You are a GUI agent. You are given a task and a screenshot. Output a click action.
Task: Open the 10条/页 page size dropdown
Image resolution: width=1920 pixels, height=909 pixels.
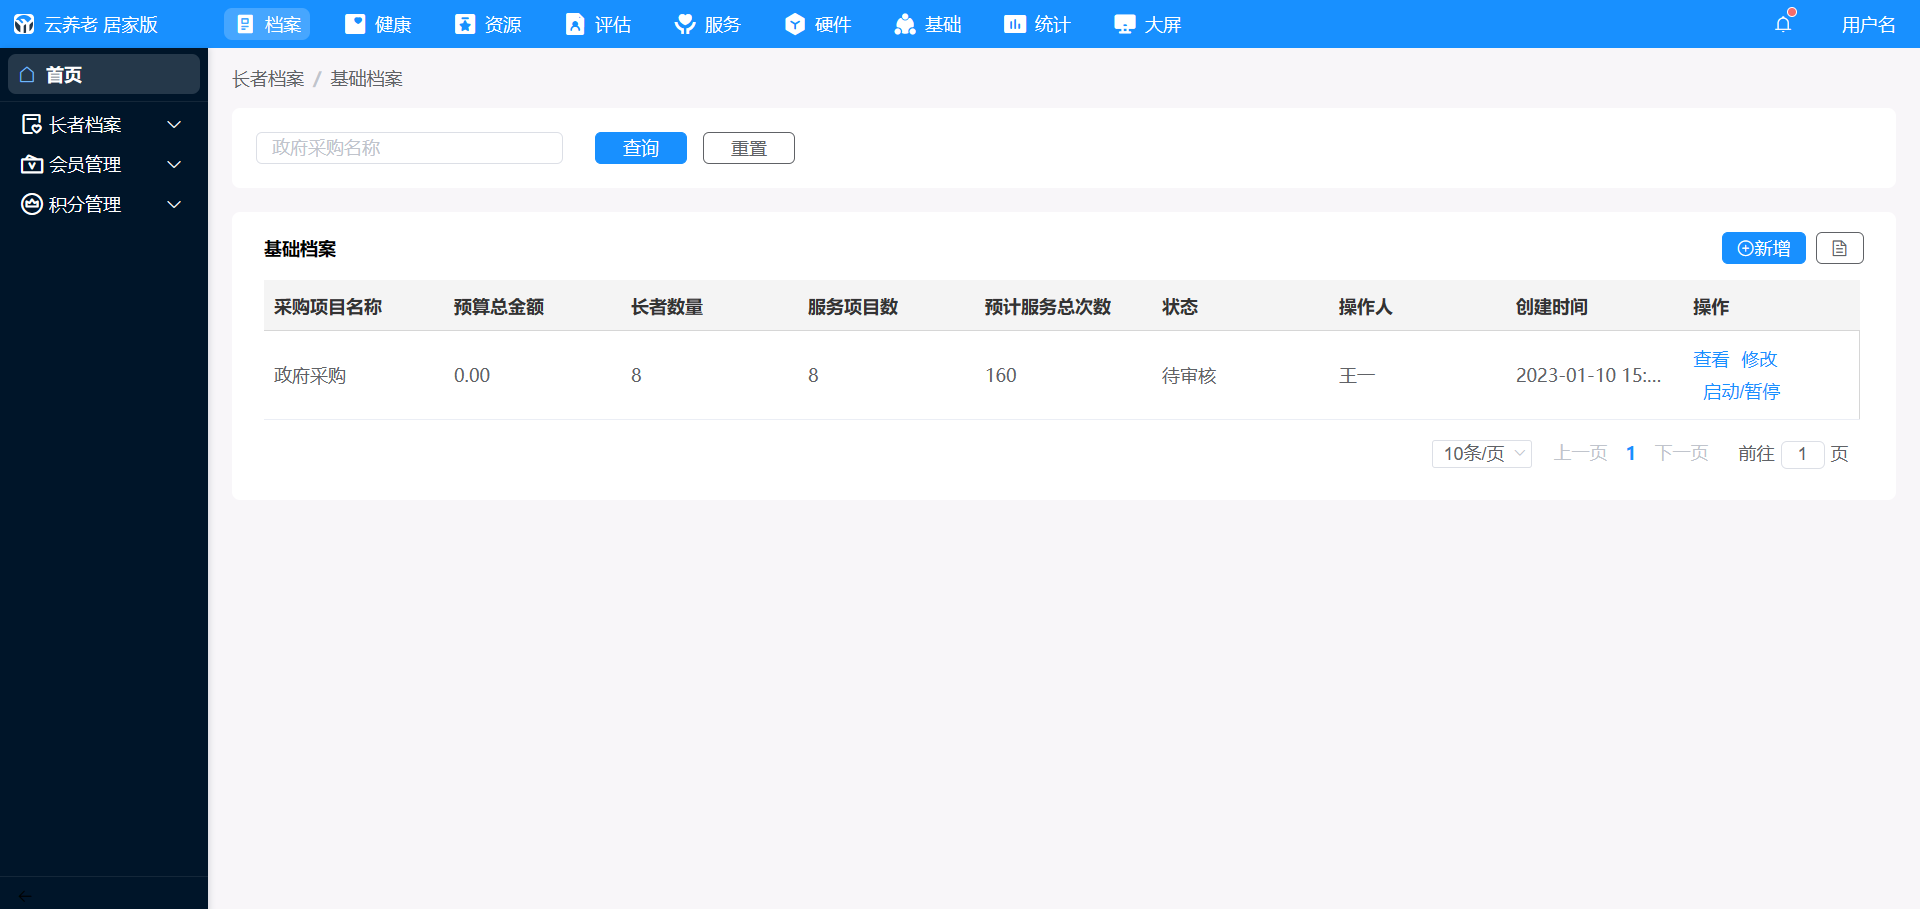coord(1482,453)
